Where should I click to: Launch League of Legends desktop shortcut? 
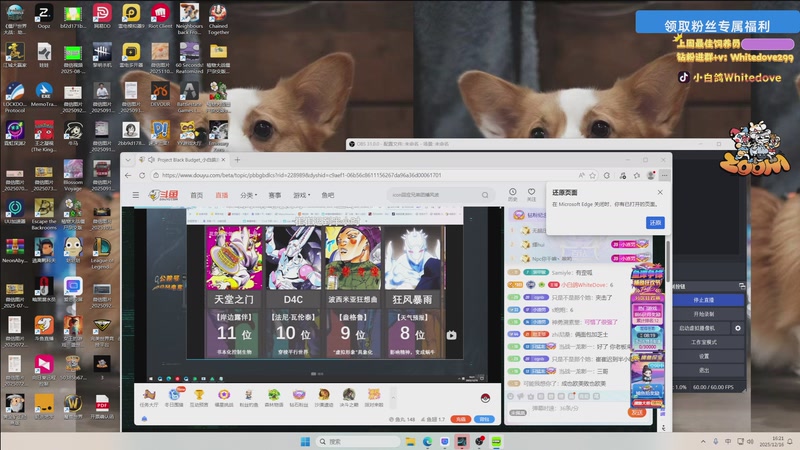102,254
